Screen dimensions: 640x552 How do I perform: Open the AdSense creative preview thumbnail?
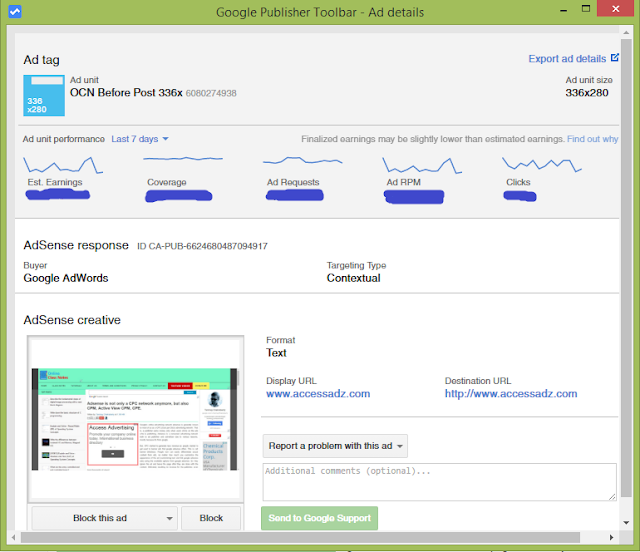pos(136,419)
